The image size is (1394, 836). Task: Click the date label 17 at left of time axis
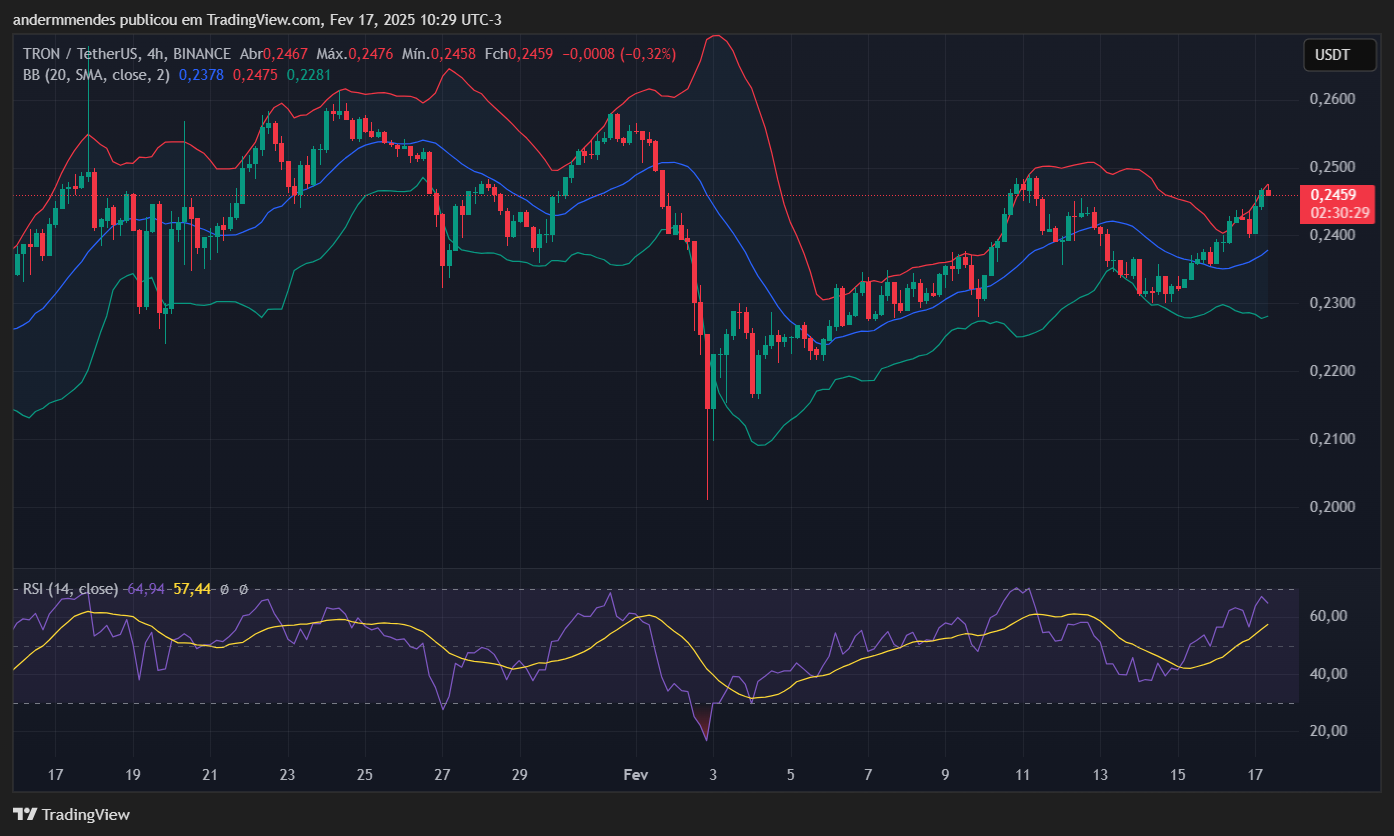click(55, 775)
